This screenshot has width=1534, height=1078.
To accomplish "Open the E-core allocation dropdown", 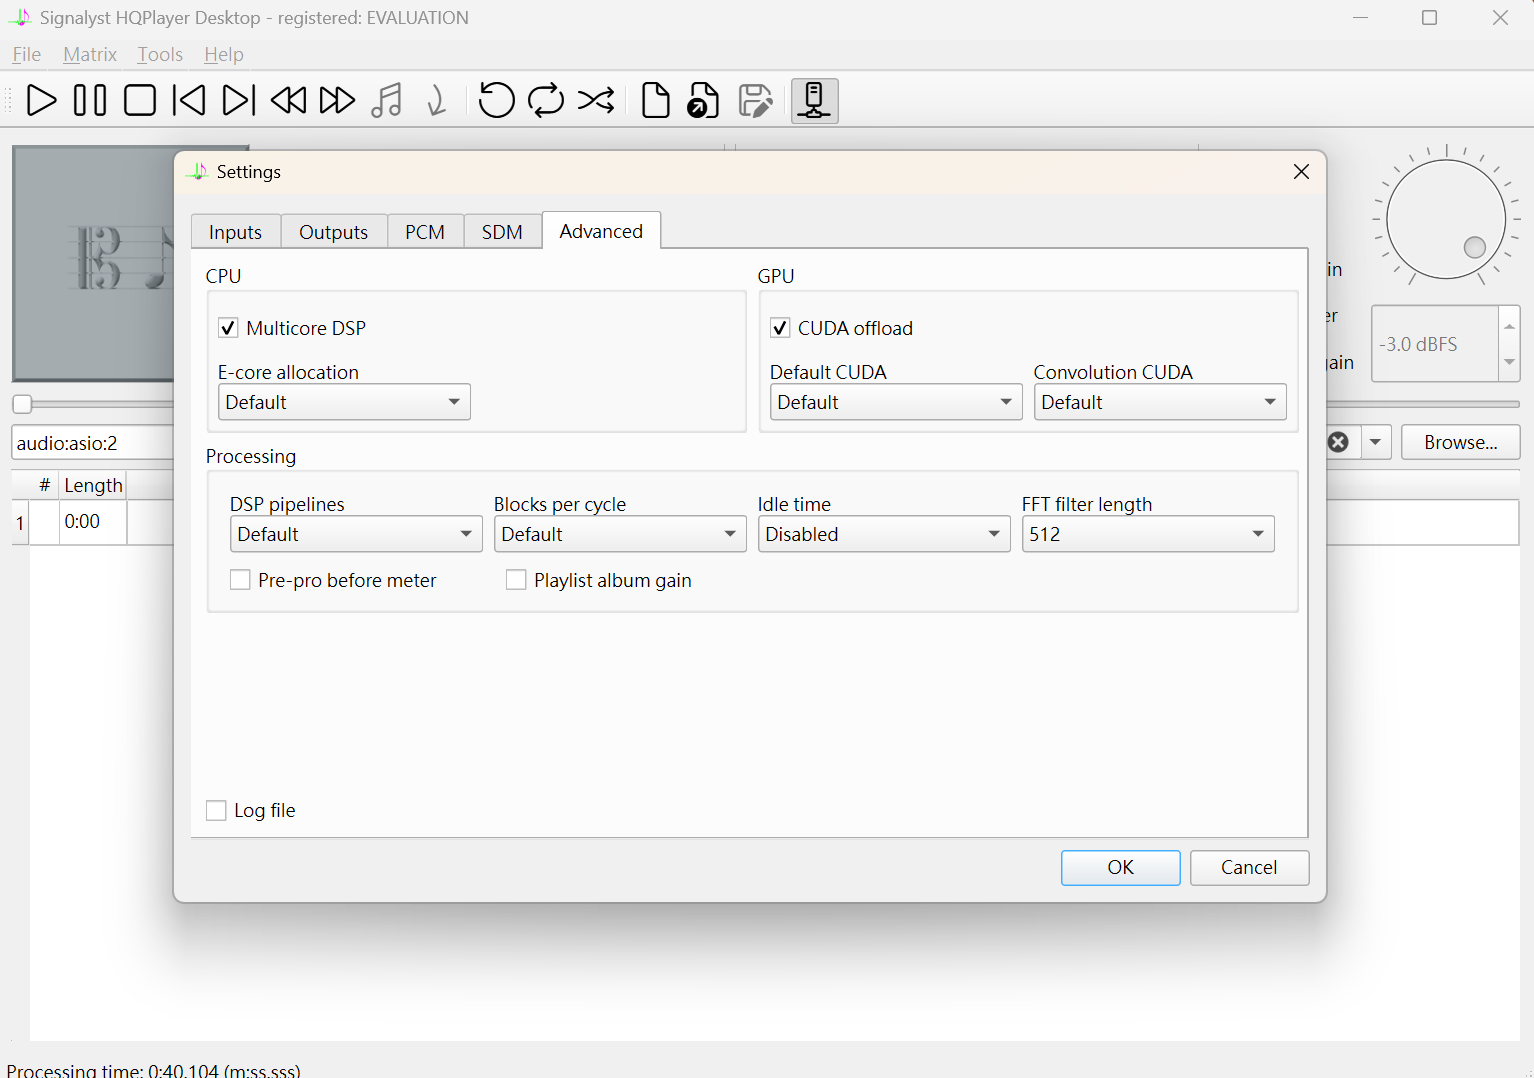I will point(344,402).
